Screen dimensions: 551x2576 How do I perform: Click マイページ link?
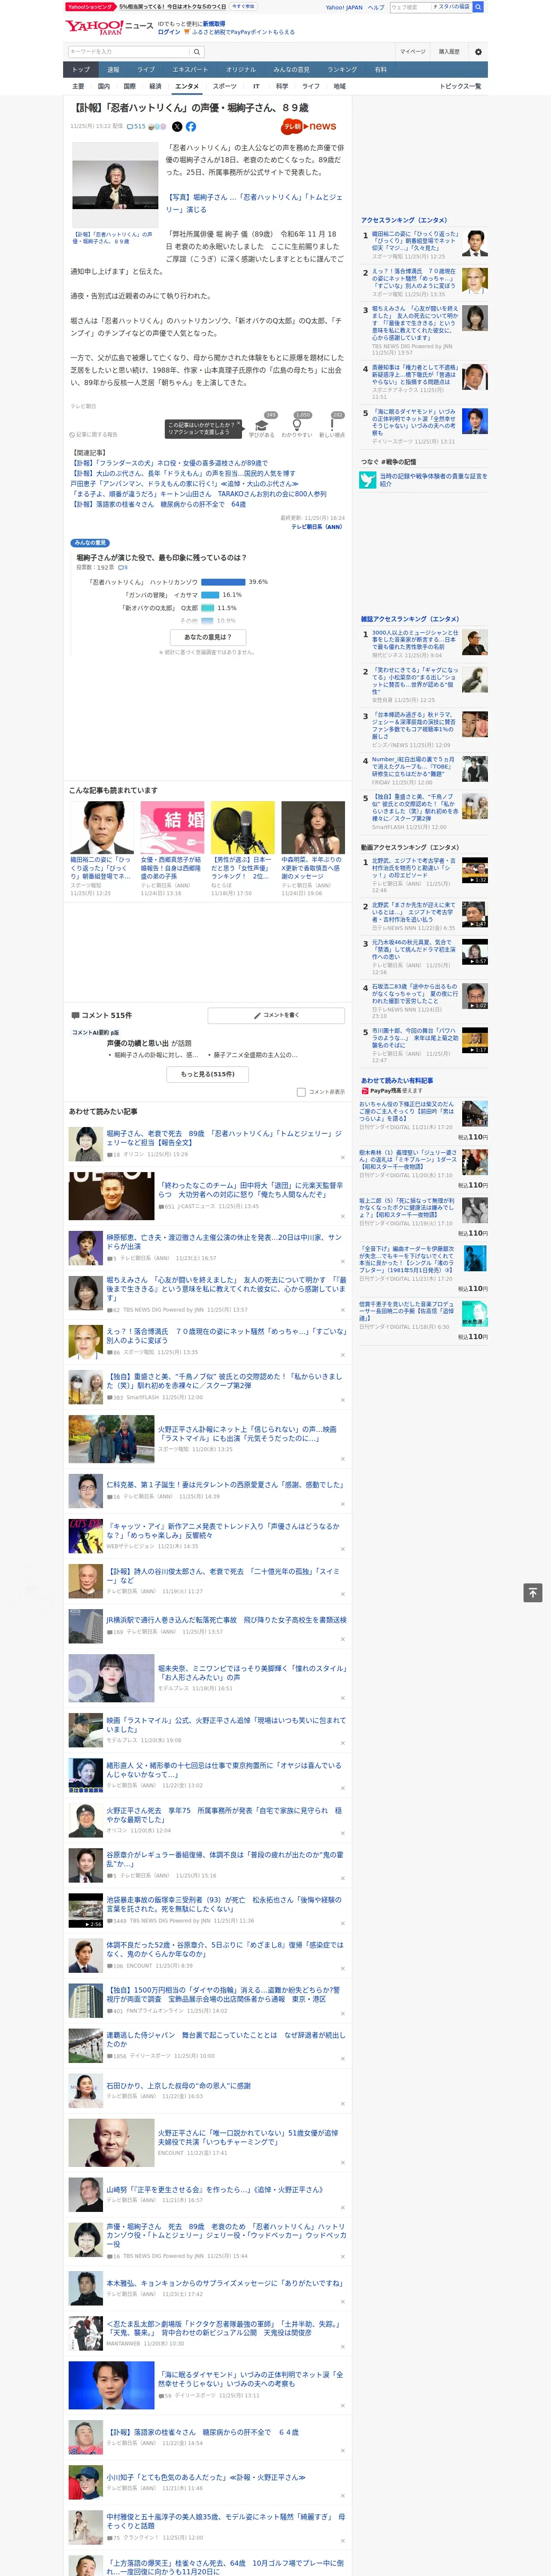(412, 52)
